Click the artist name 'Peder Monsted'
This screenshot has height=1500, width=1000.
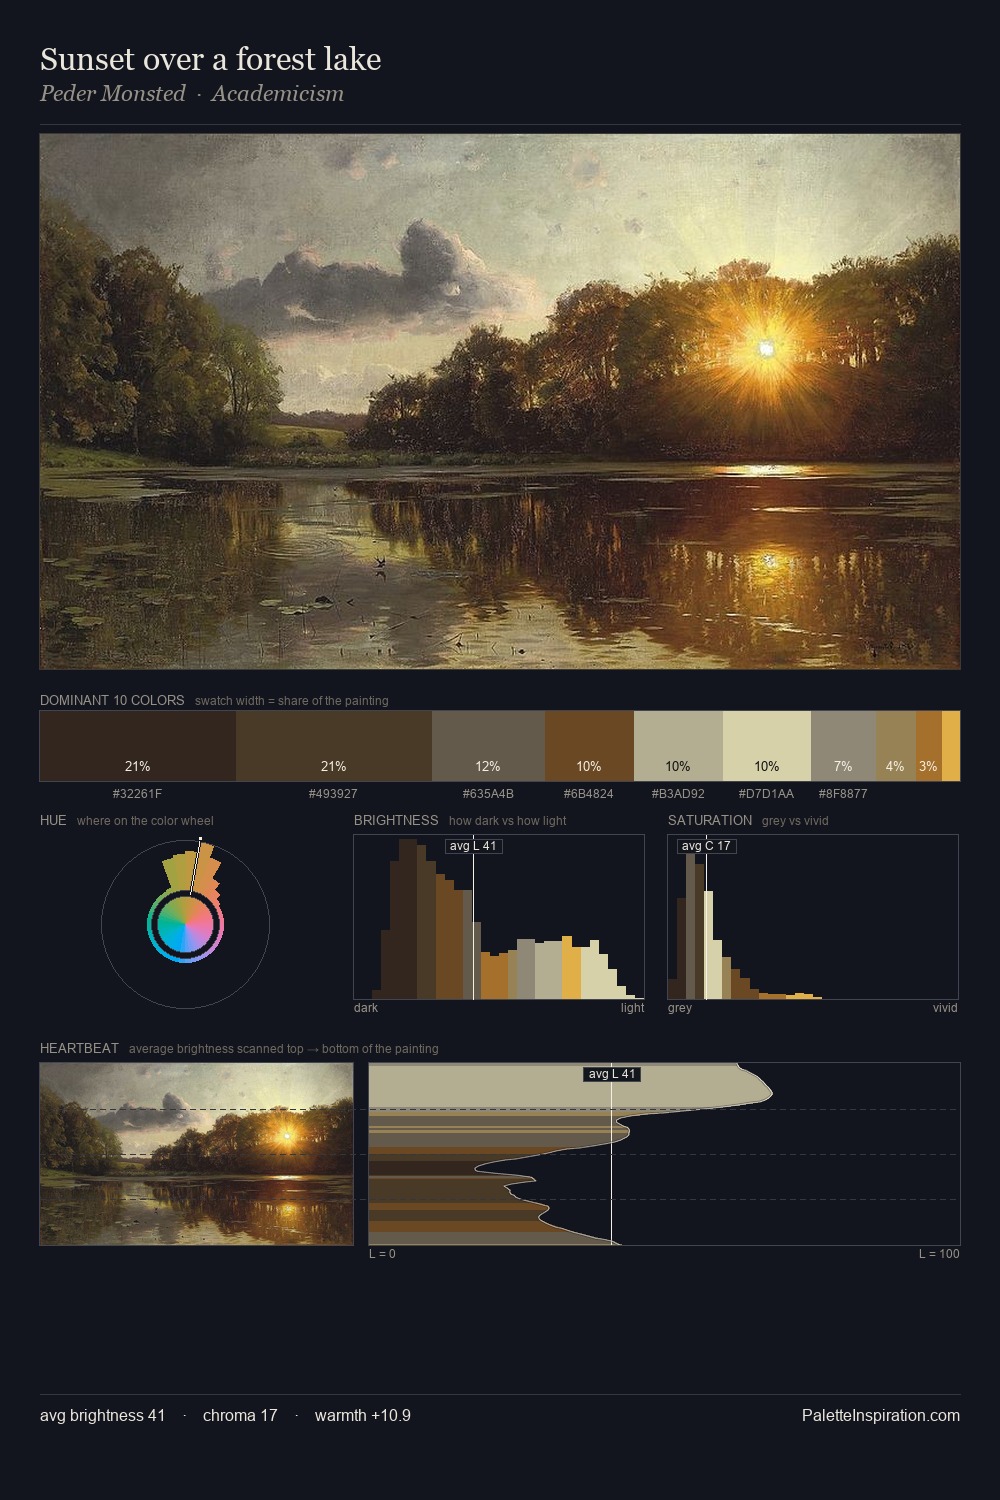[x=113, y=93]
